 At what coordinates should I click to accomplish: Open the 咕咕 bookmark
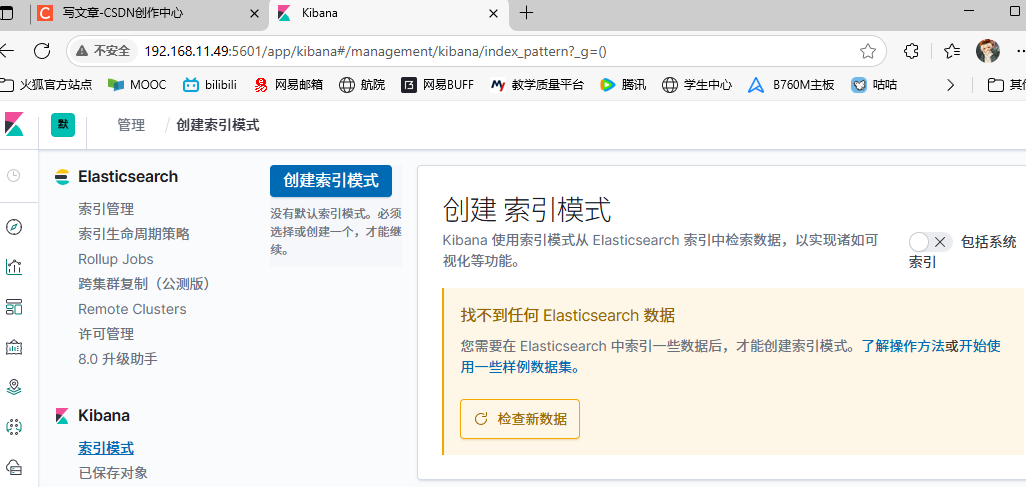coord(874,84)
